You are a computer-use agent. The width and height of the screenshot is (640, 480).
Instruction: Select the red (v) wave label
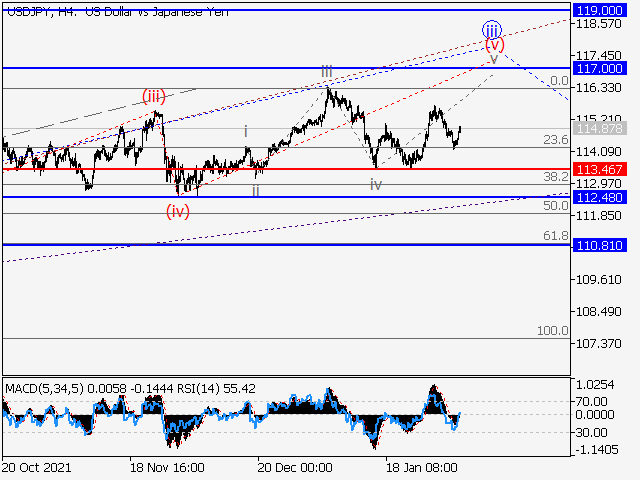[x=495, y=44]
